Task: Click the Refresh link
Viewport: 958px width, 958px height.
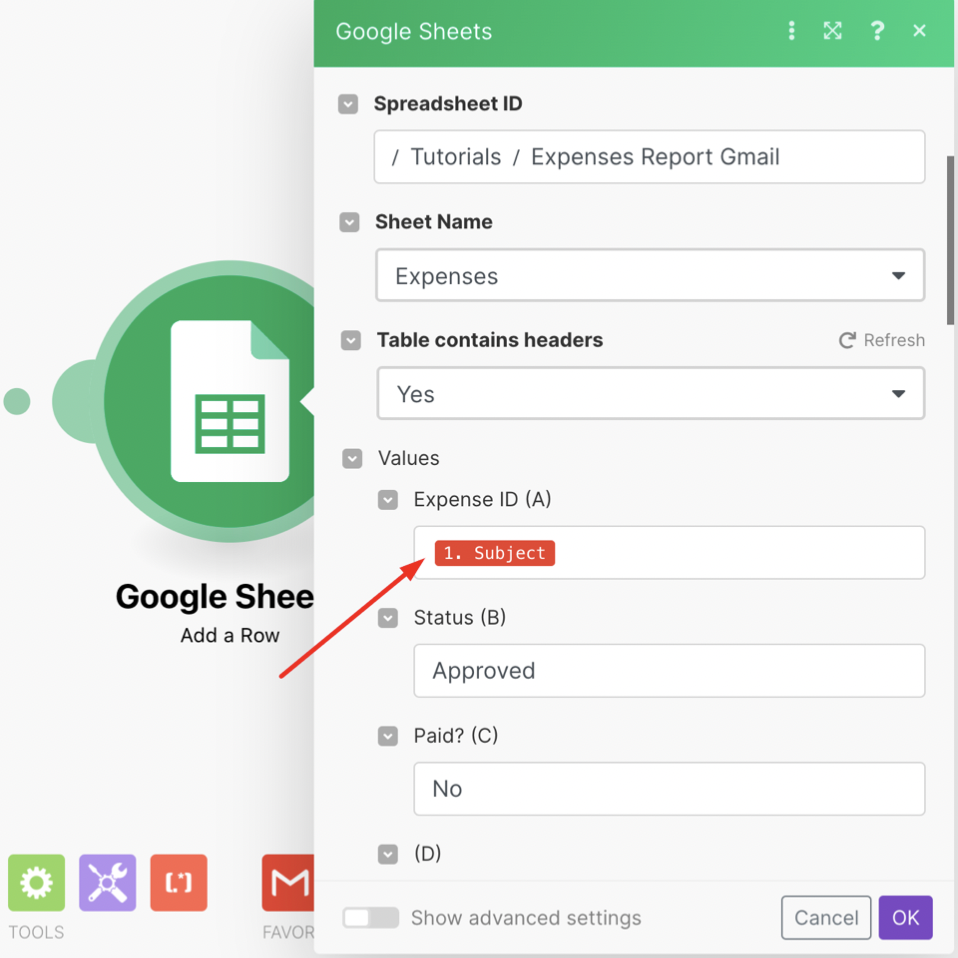Action: (x=882, y=340)
